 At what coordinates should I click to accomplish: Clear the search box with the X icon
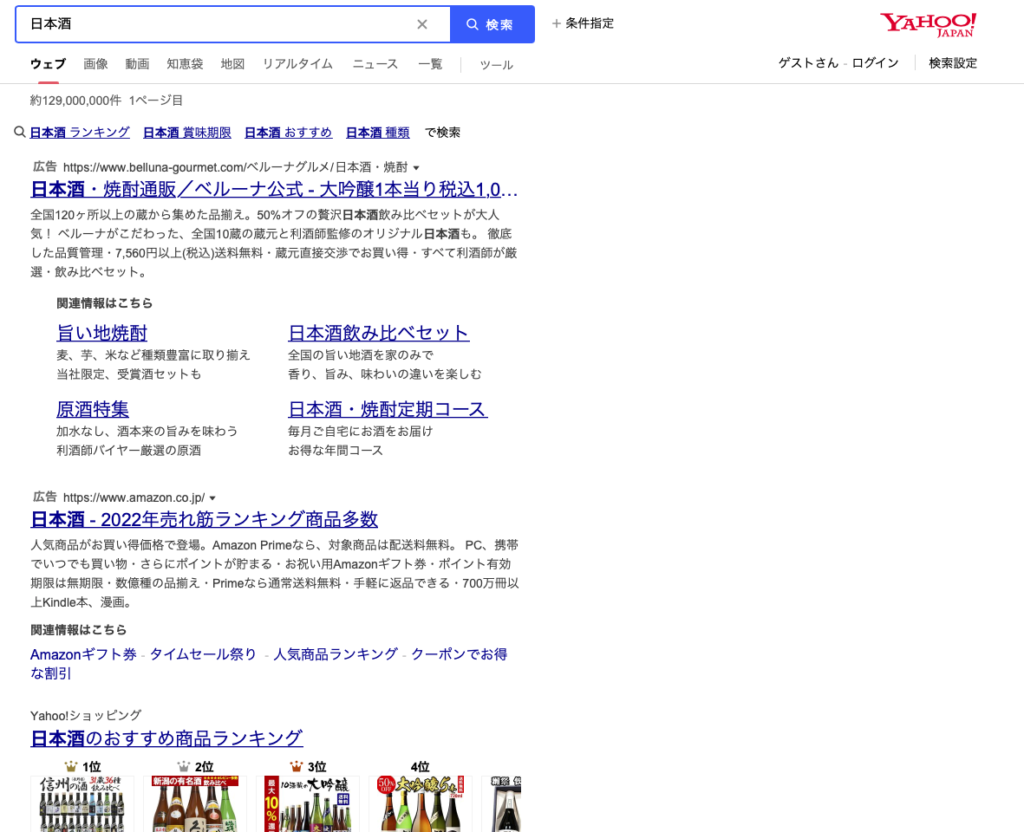(422, 24)
